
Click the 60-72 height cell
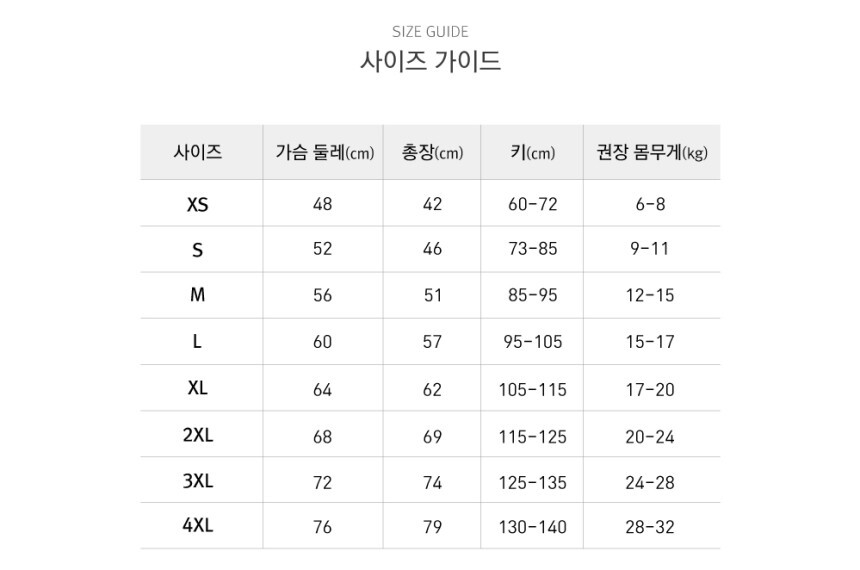[532, 204]
